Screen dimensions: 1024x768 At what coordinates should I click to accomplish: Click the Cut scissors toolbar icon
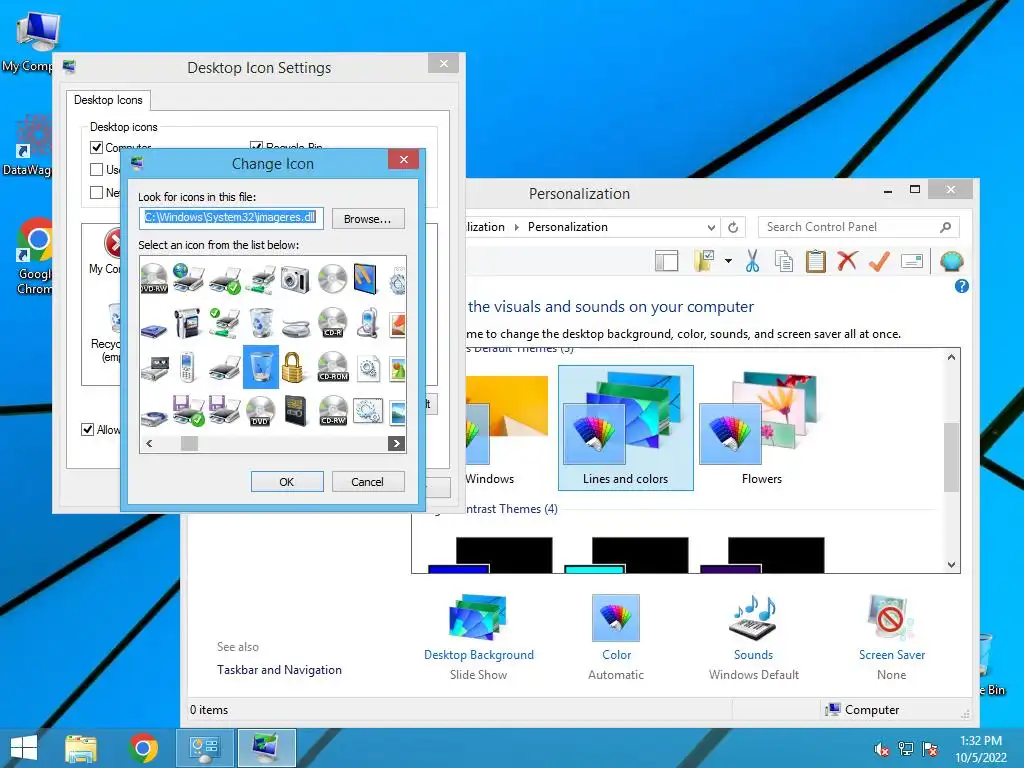(752, 261)
